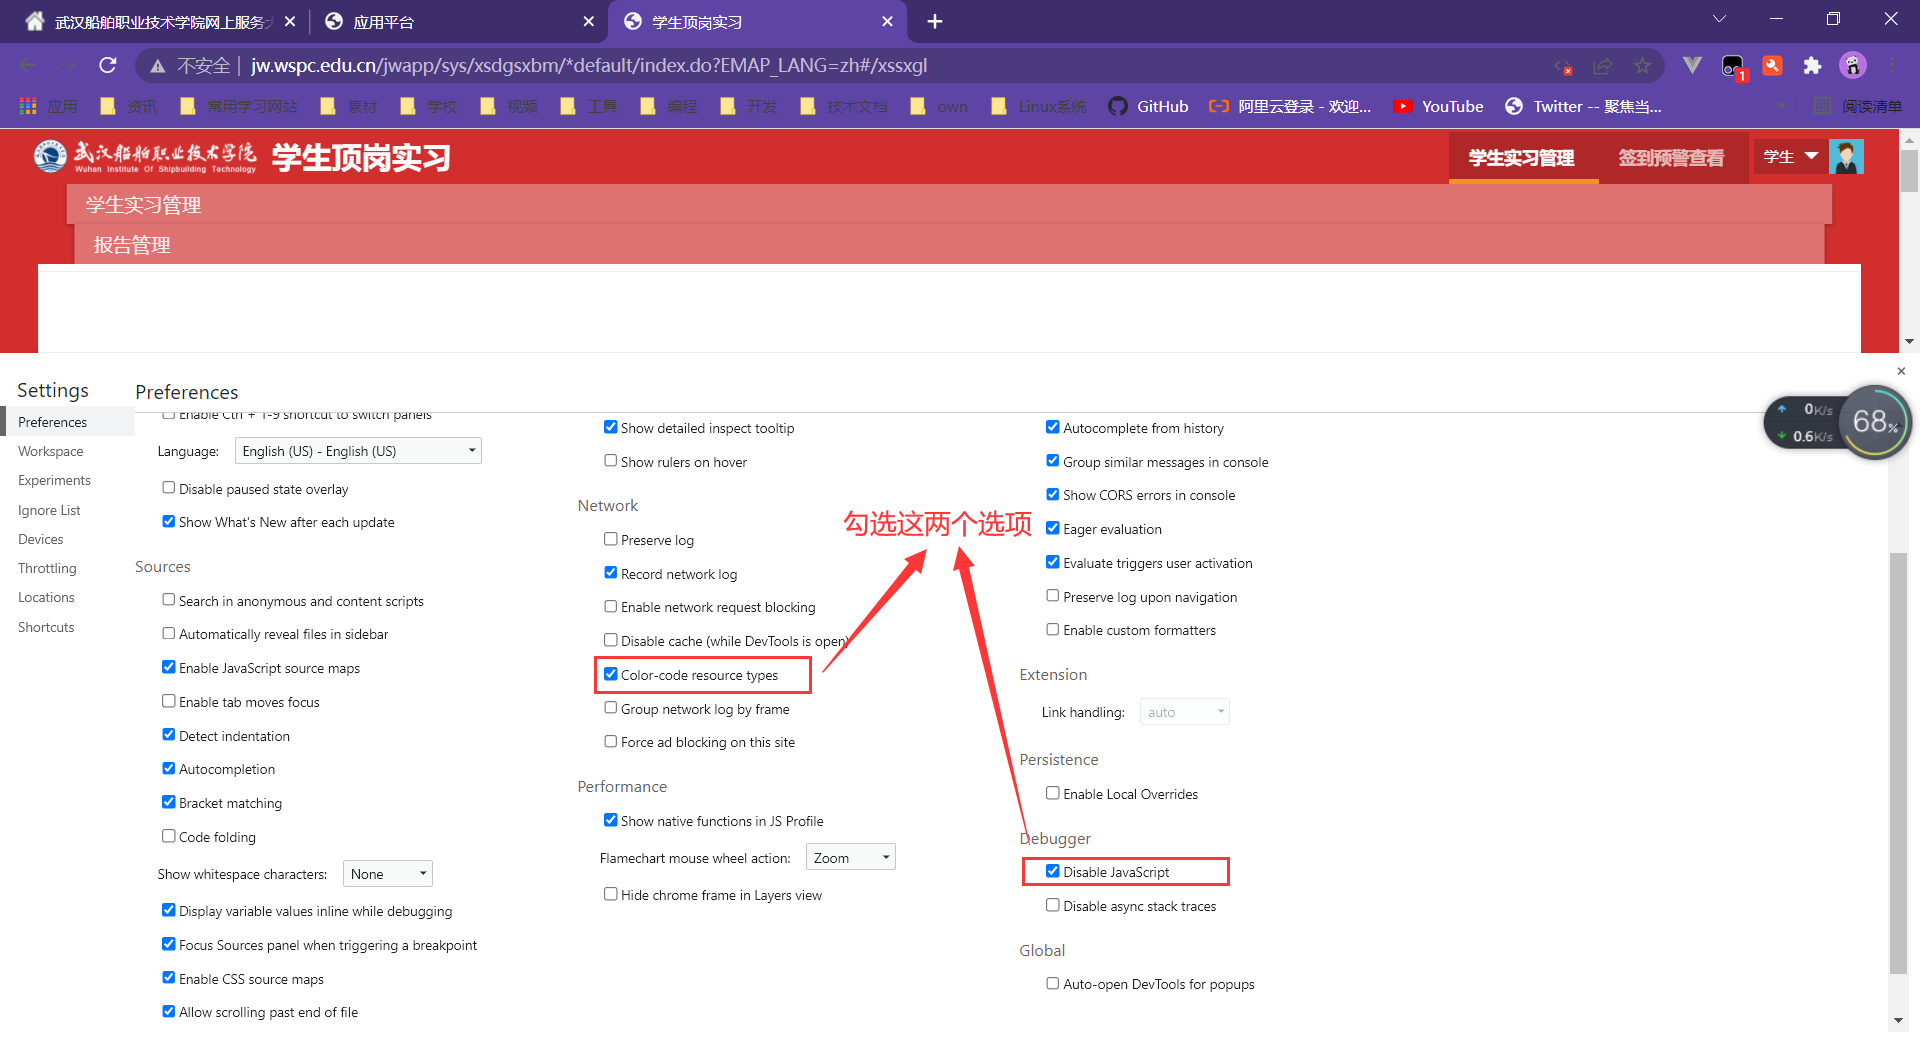Click the settings panel vertical scrollbar
Viewport: 1920px width, 1042px height.
(1898, 762)
